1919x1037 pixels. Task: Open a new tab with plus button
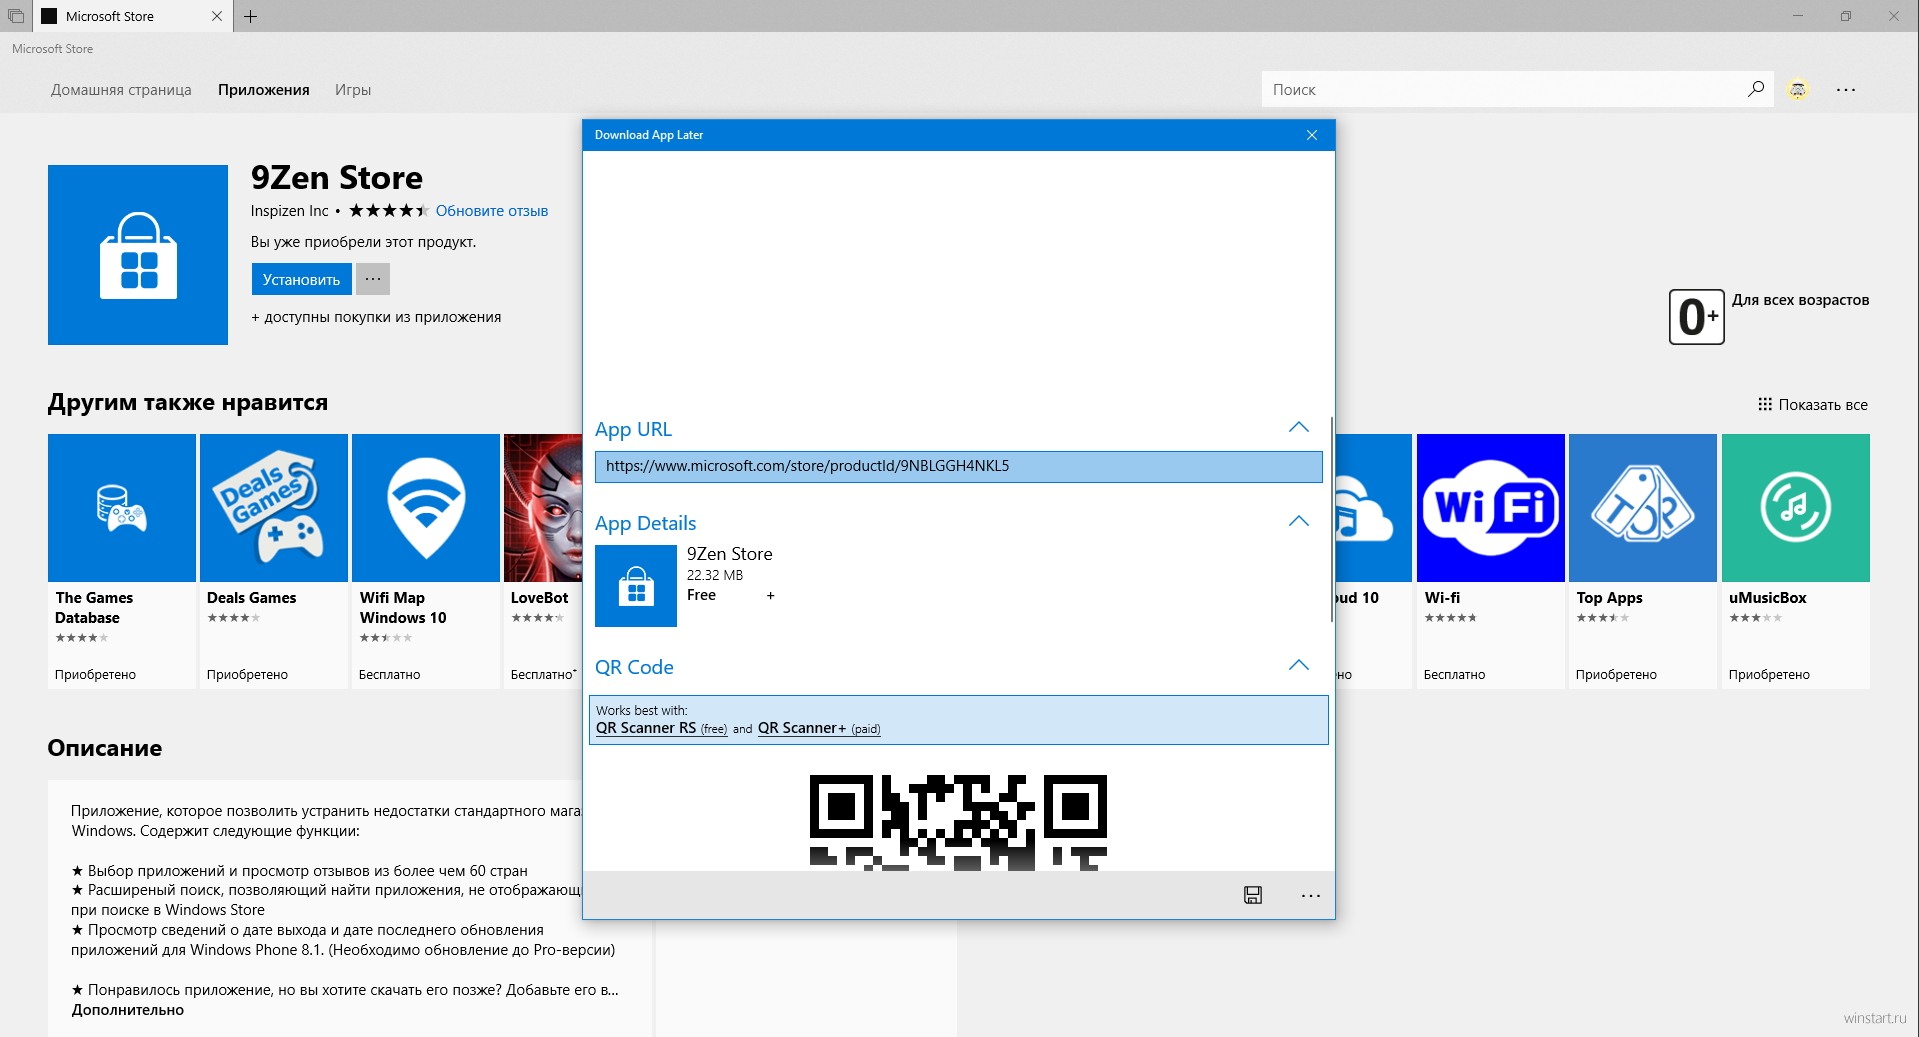click(251, 16)
